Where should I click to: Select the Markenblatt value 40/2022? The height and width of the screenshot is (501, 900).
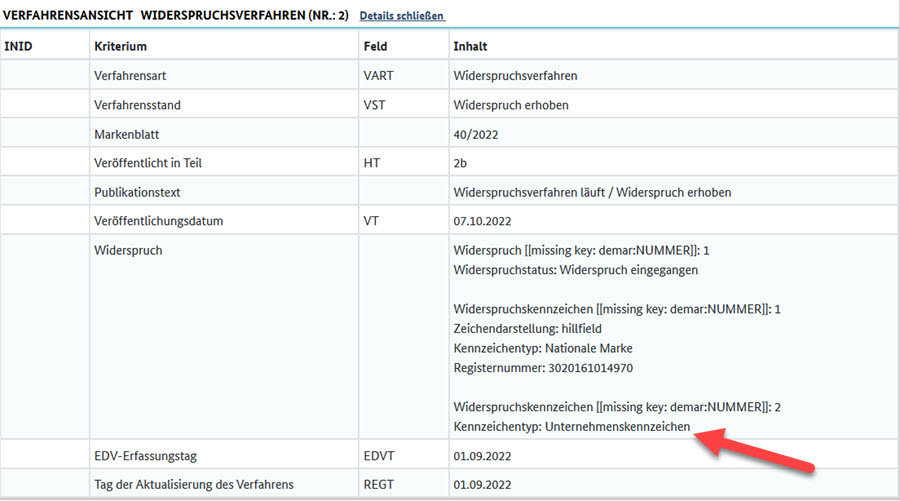point(476,134)
